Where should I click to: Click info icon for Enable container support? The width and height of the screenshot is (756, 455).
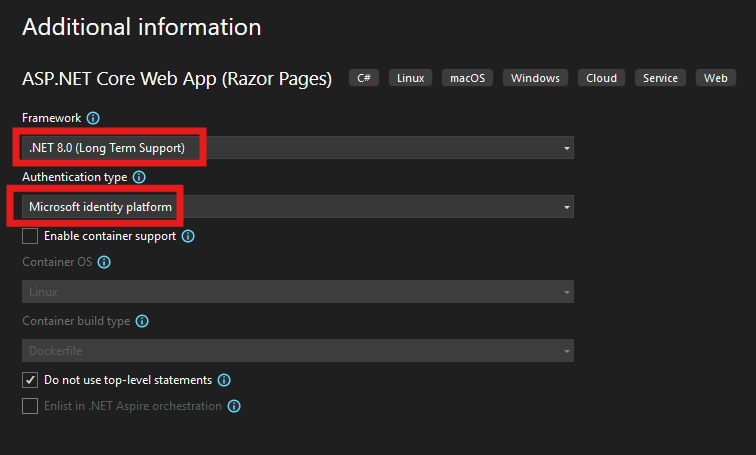(188, 236)
